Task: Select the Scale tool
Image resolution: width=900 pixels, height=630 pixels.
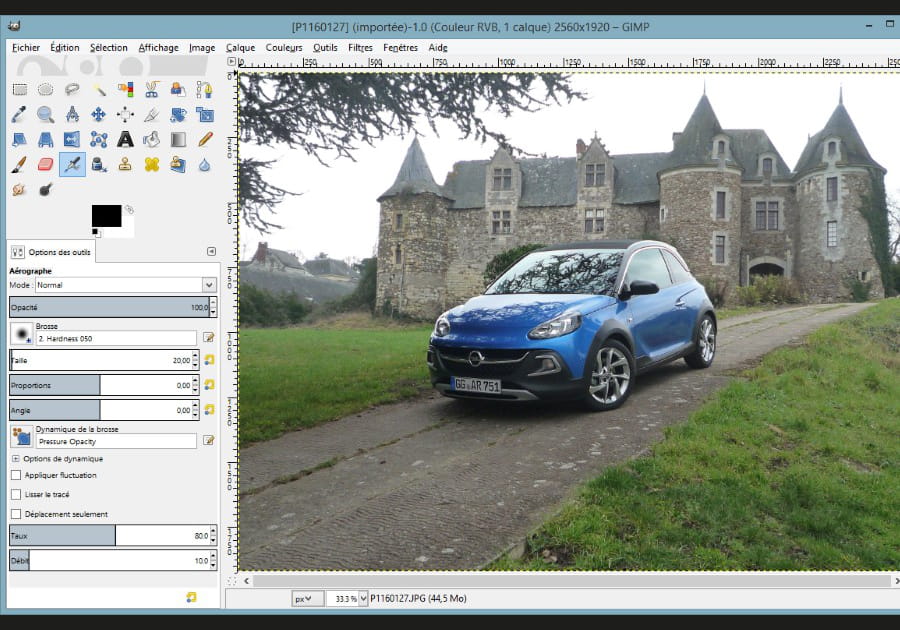Action: tap(204, 114)
